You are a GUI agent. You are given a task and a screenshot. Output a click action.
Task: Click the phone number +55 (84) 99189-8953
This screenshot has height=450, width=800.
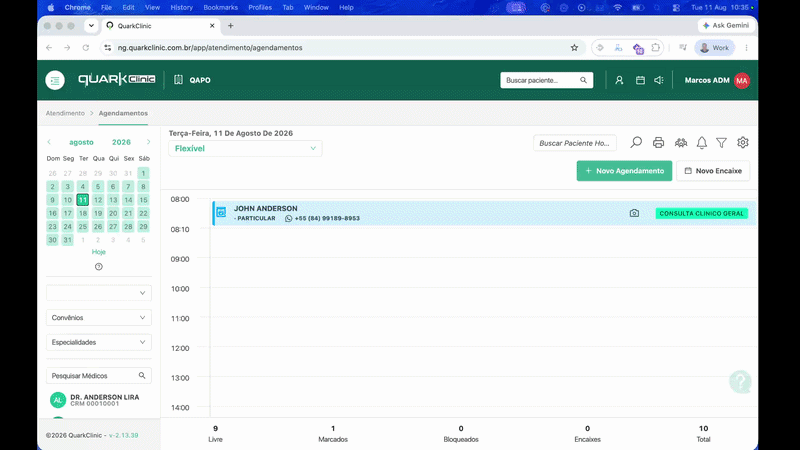[x=327, y=218]
